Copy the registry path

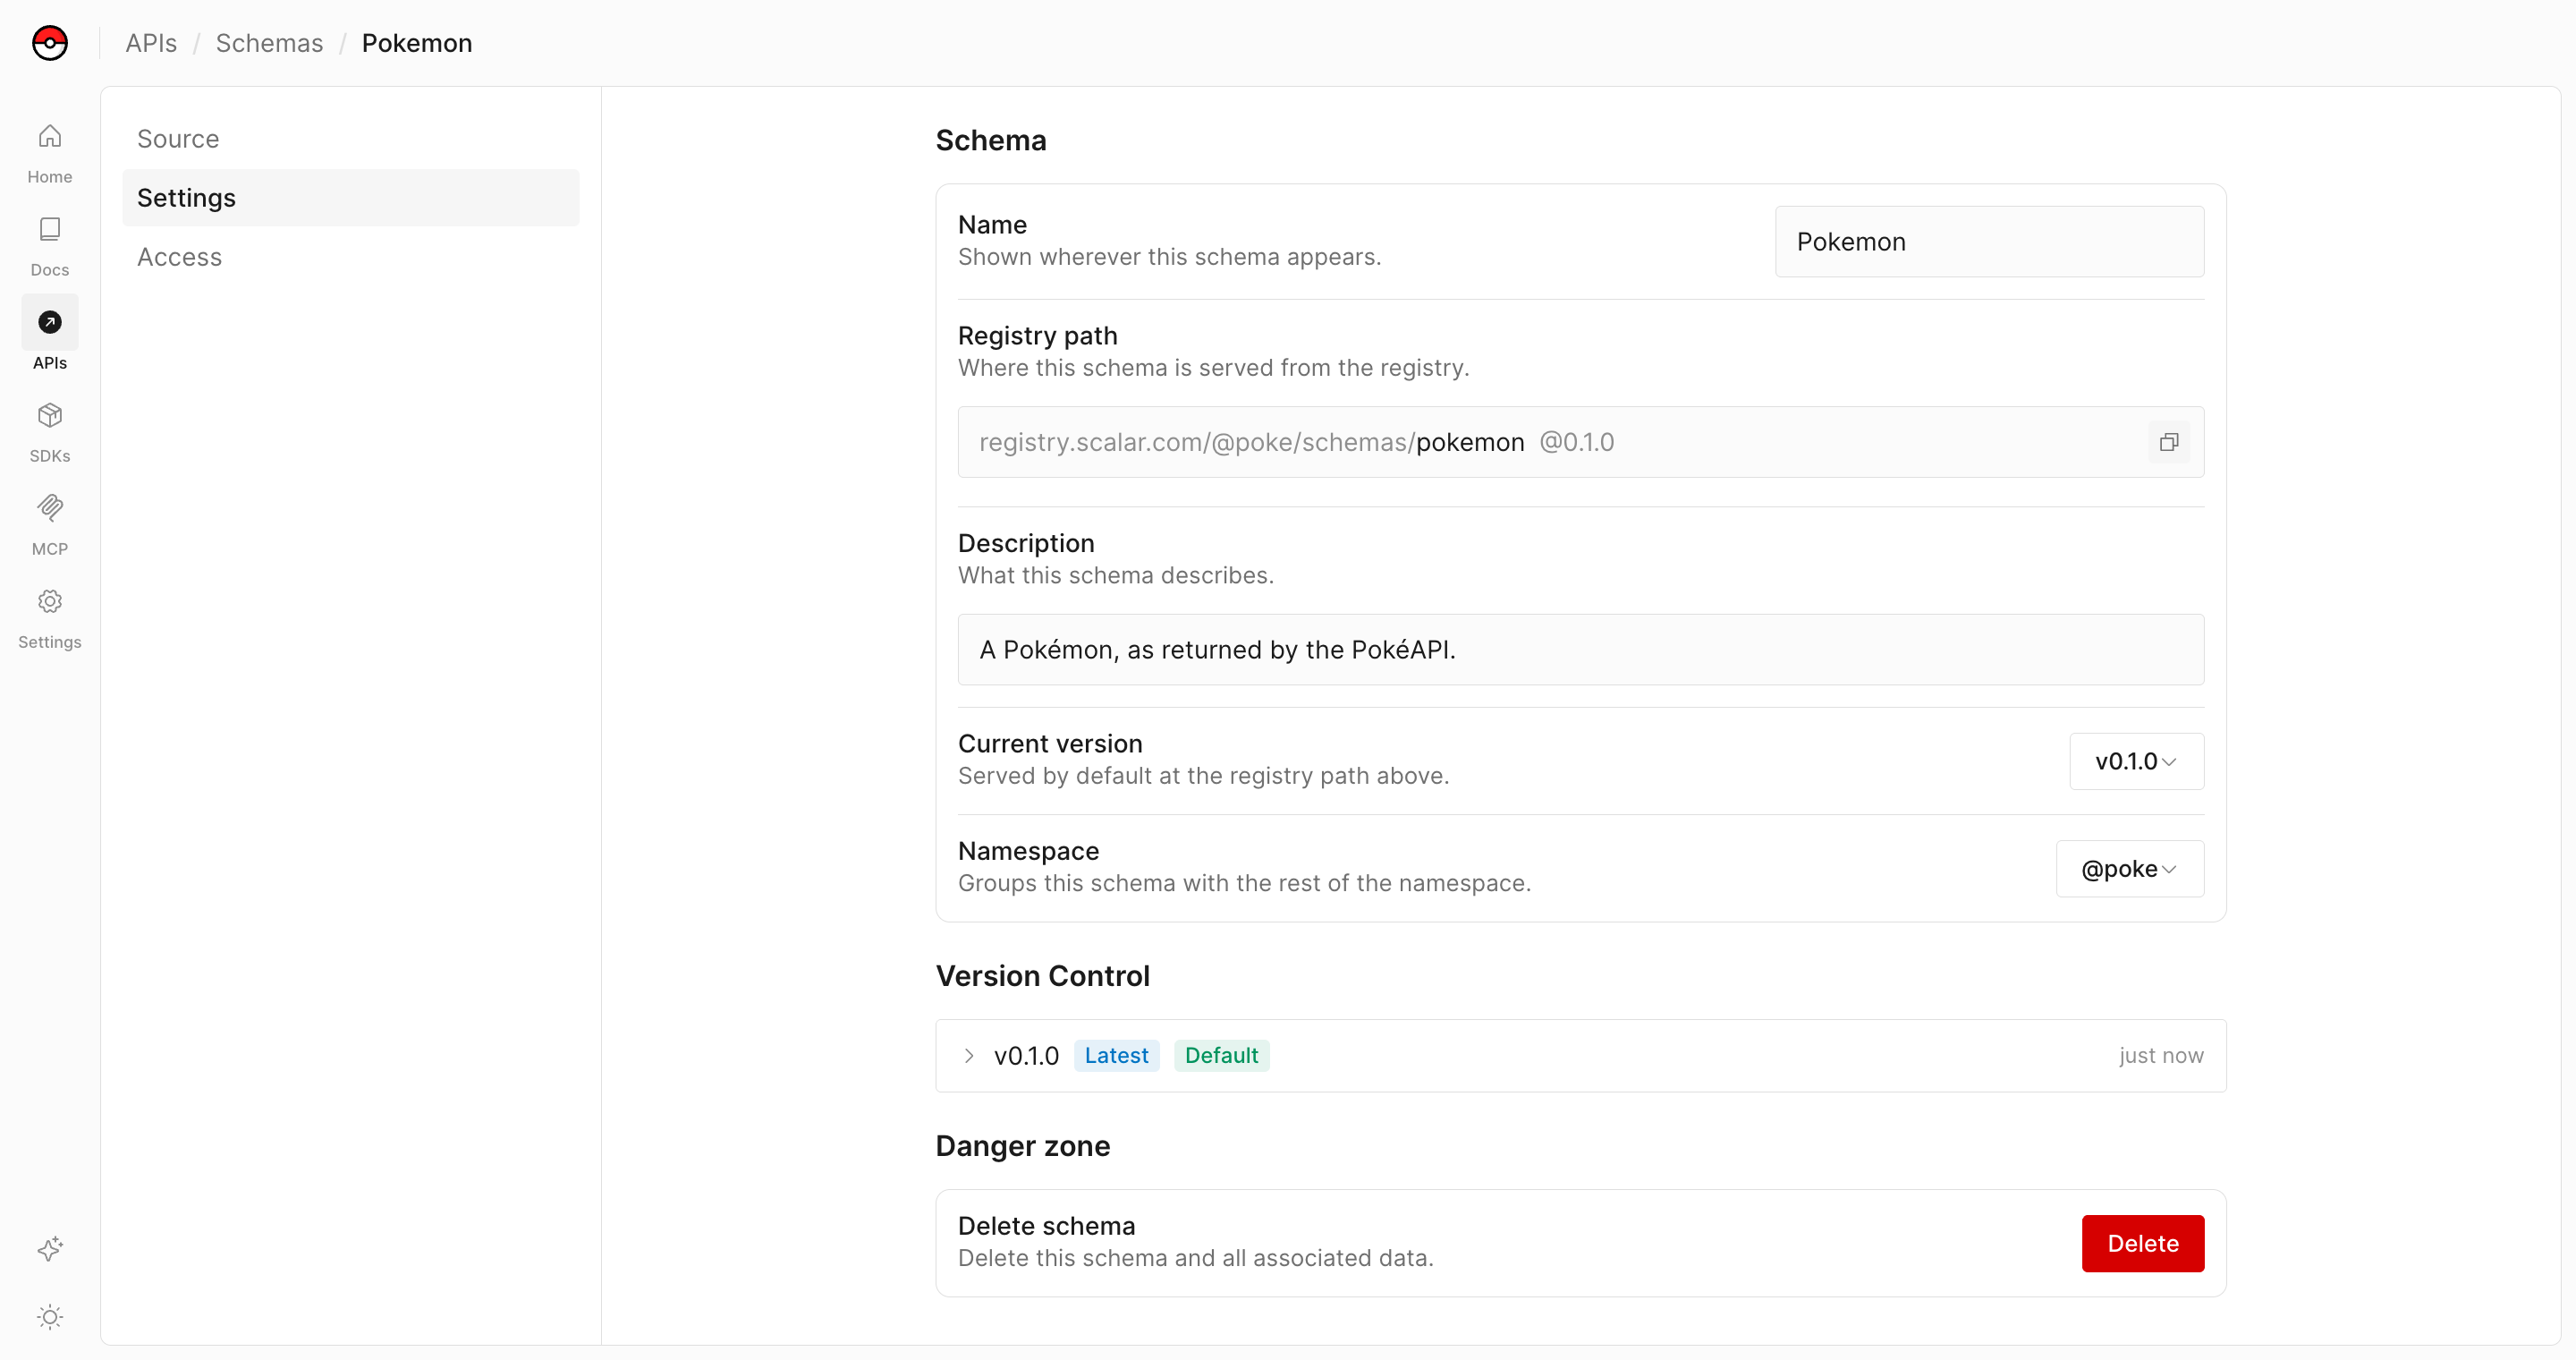click(2168, 442)
